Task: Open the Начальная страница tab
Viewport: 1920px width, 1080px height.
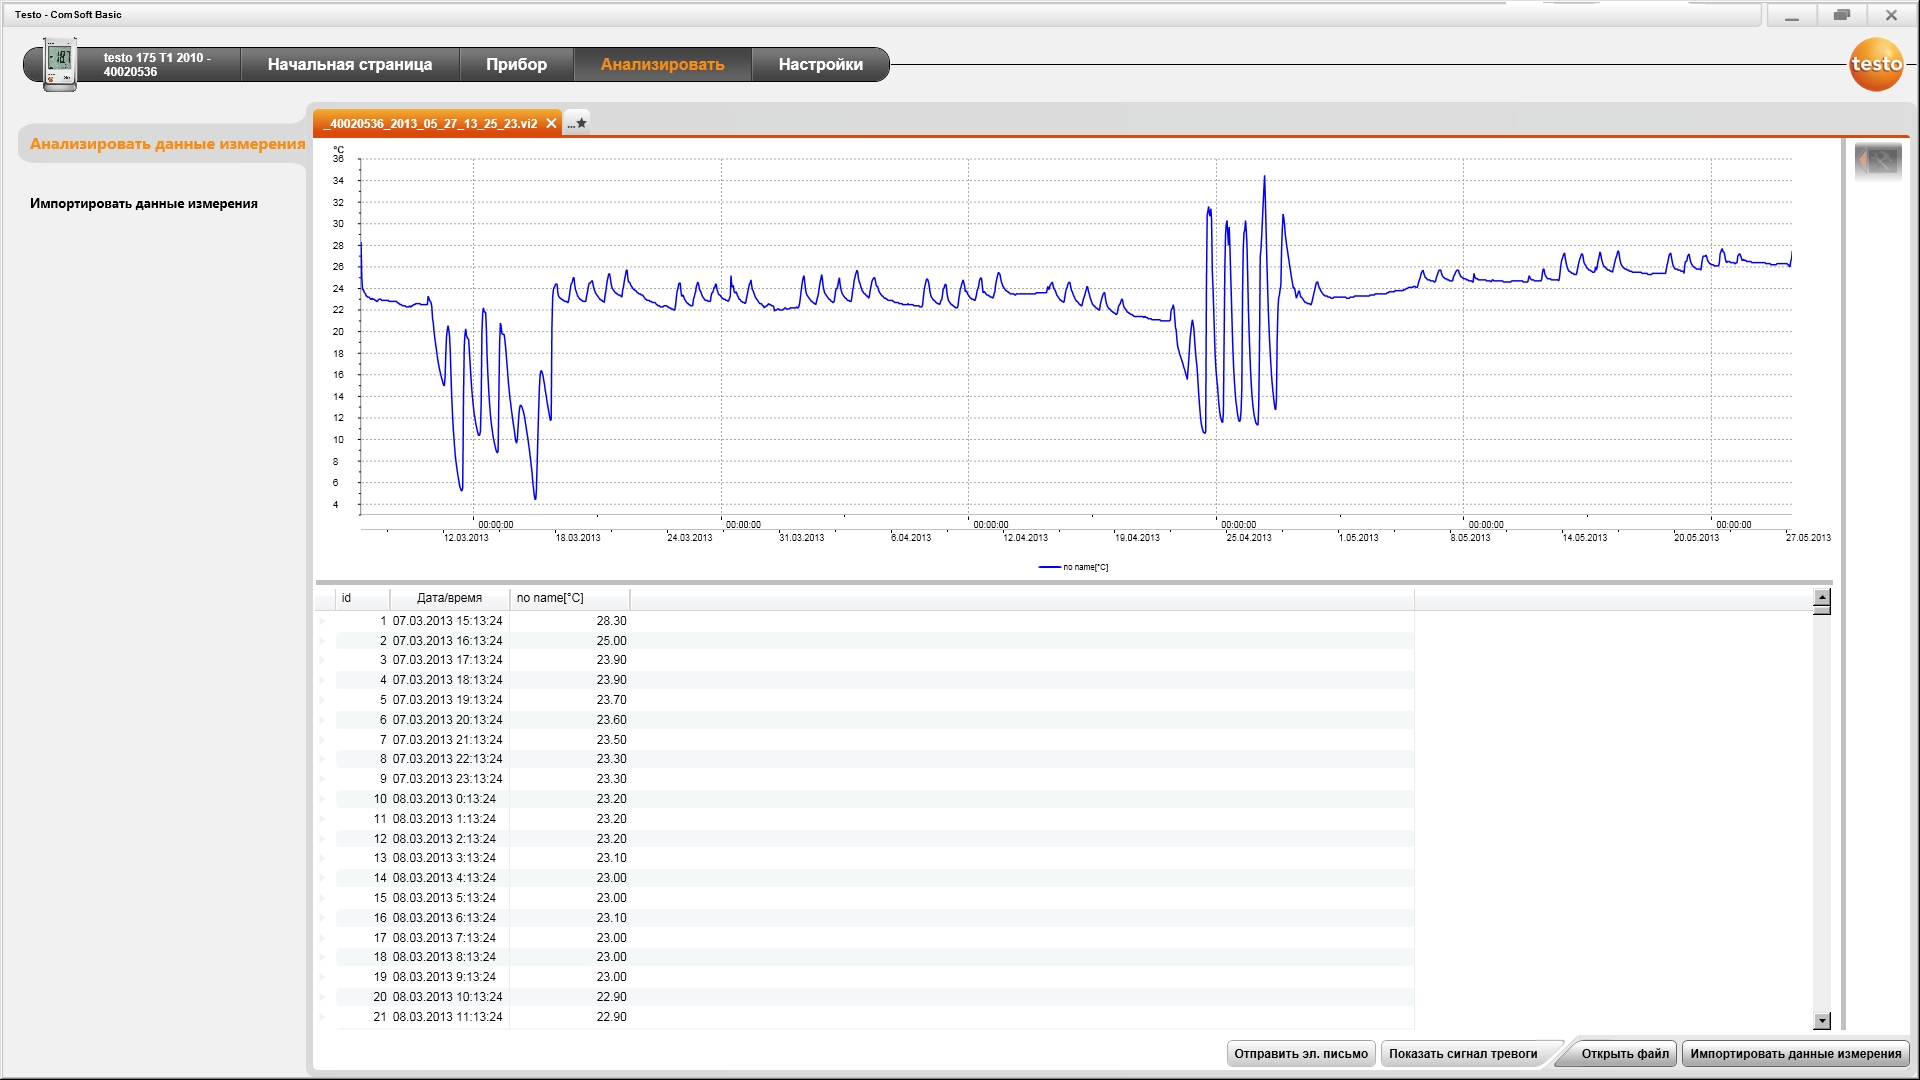Action: point(350,64)
